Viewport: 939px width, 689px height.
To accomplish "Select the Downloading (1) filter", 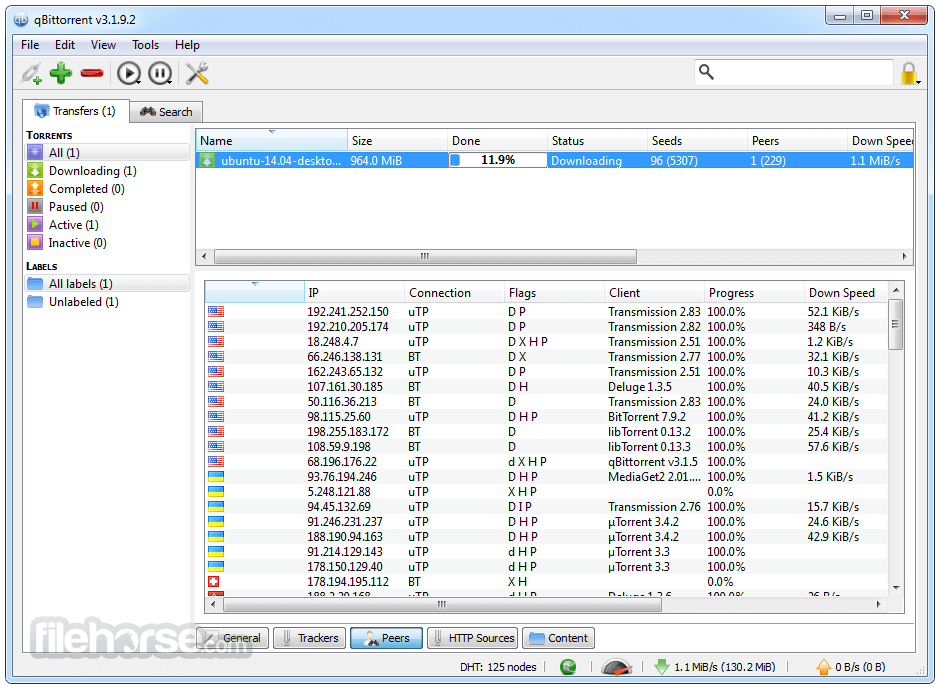I will click(108, 171).
